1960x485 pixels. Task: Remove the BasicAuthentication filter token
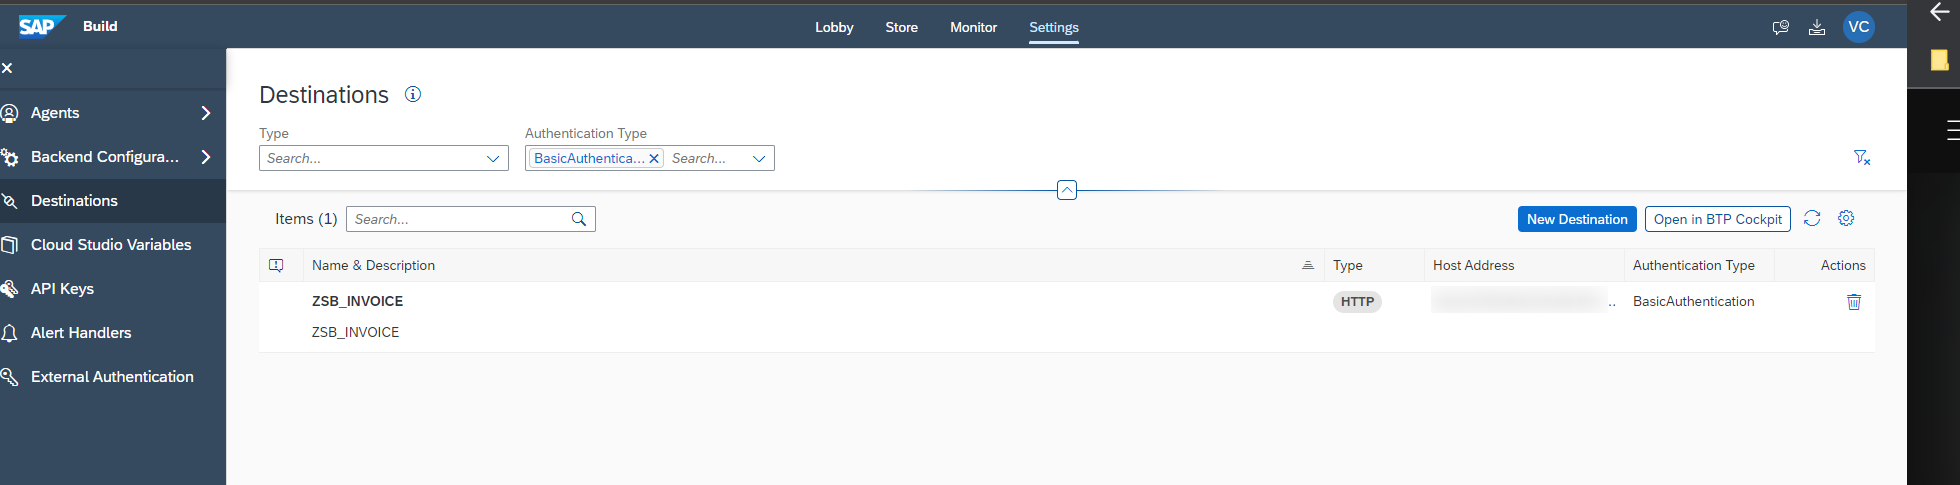[654, 159]
